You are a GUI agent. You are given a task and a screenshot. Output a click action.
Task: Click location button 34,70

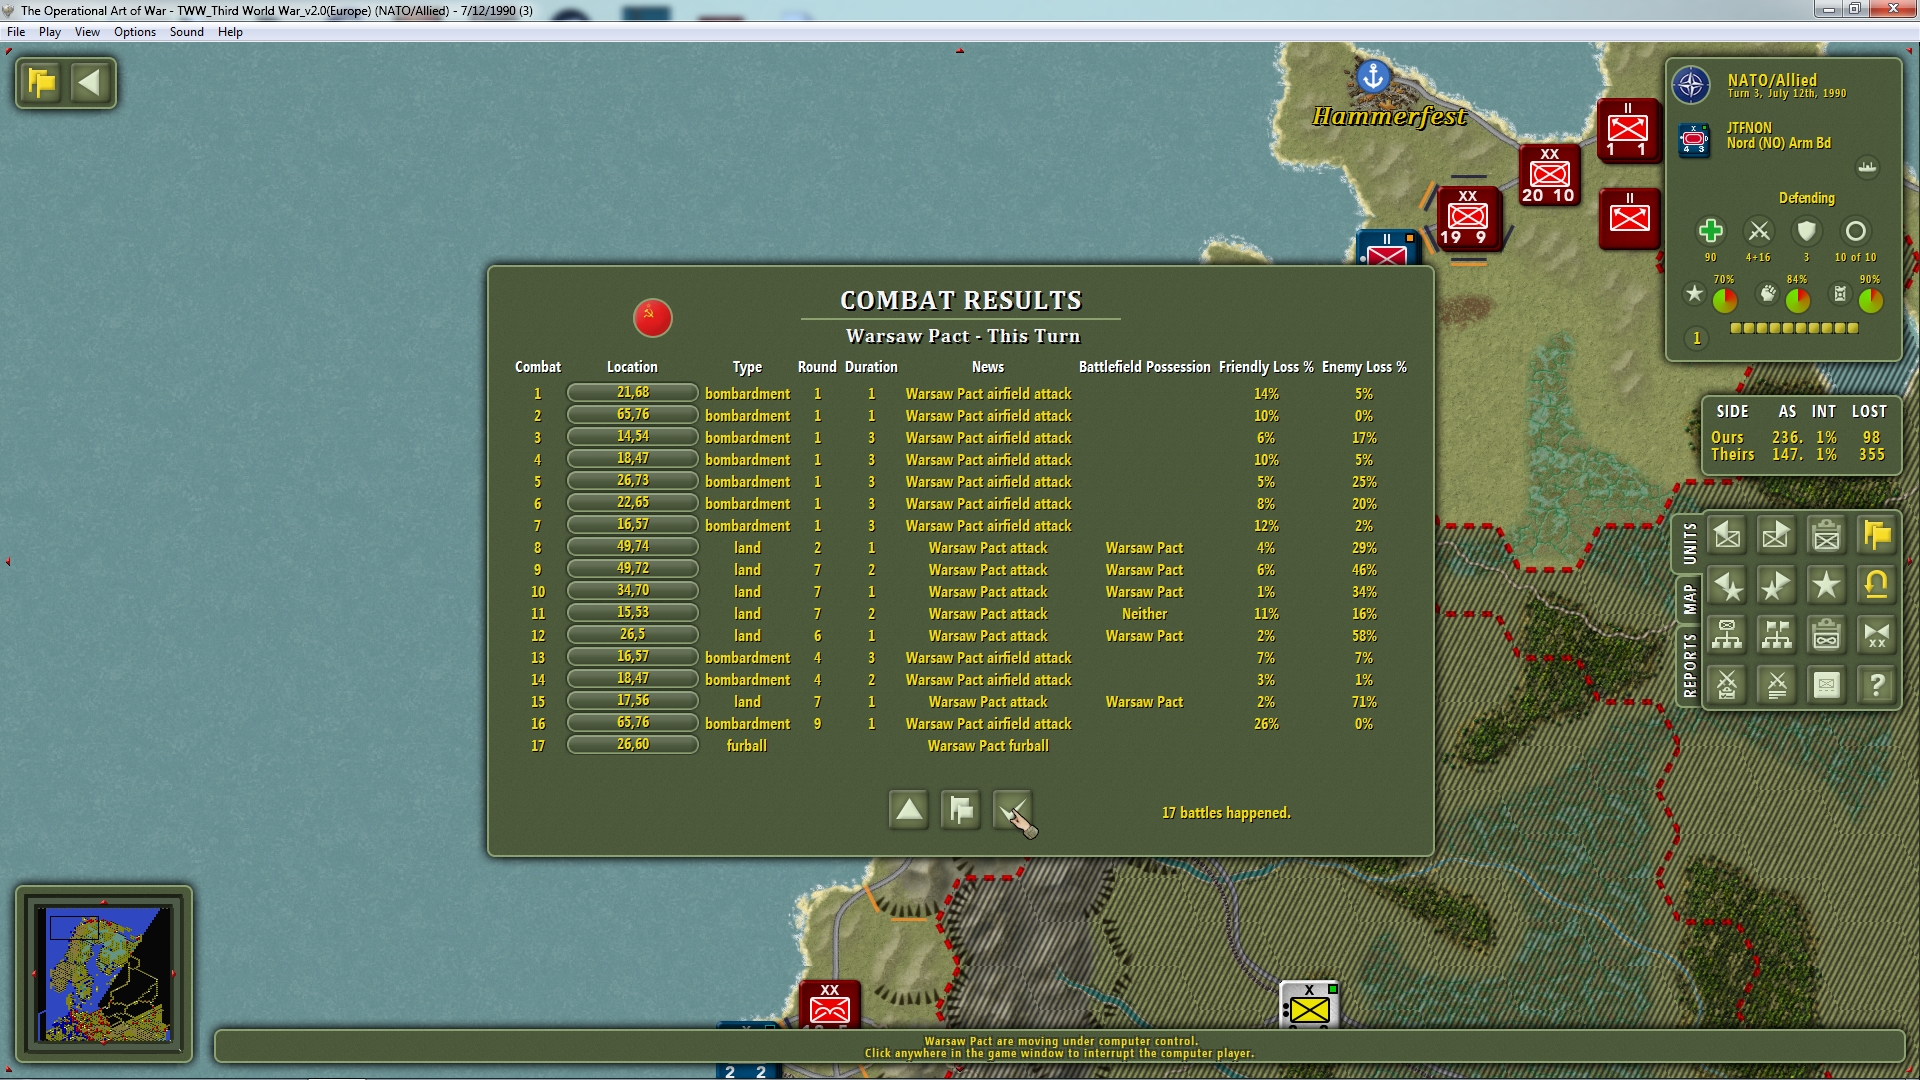[632, 591]
